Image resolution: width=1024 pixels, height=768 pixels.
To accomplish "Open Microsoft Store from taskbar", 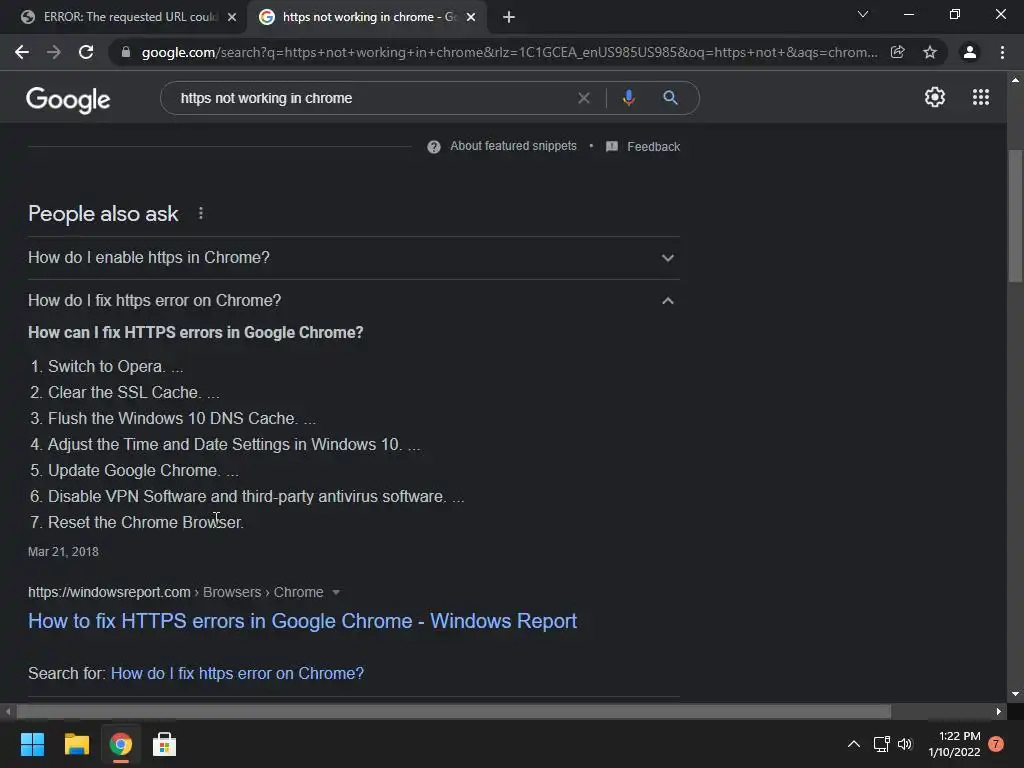I will [x=165, y=744].
